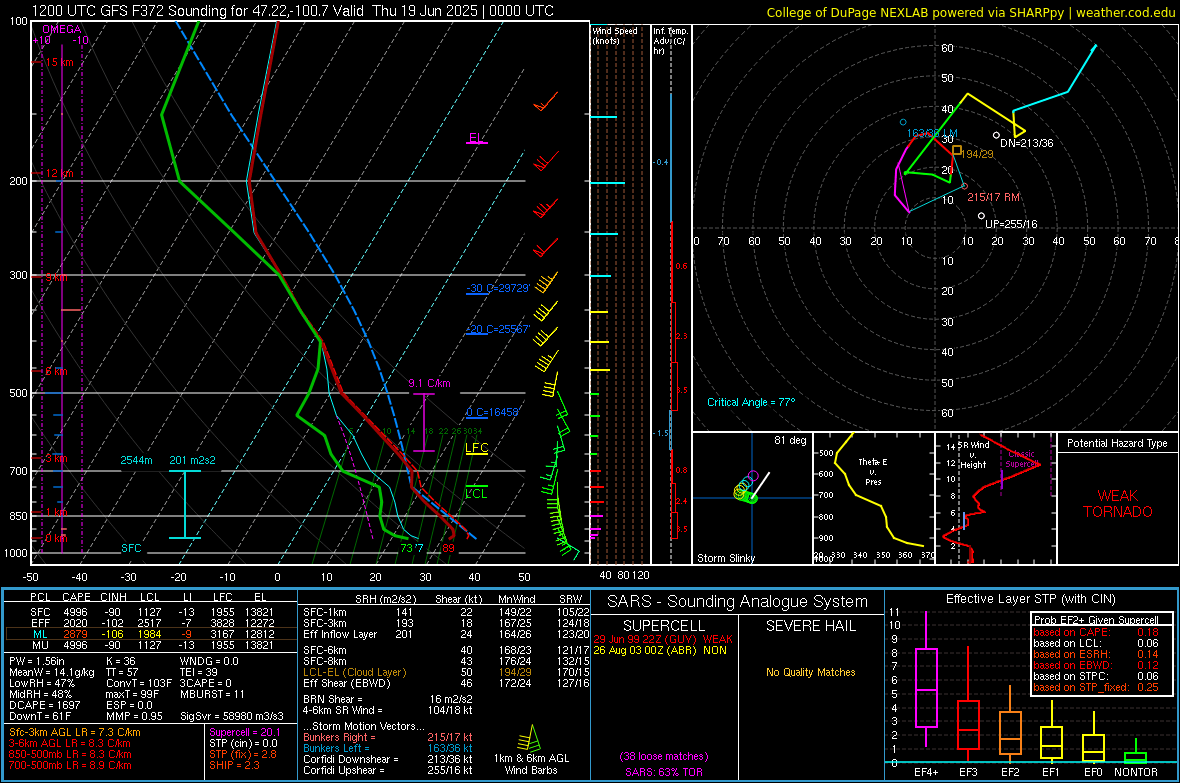Click the SHIP = 2.3 index

[234, 765]
